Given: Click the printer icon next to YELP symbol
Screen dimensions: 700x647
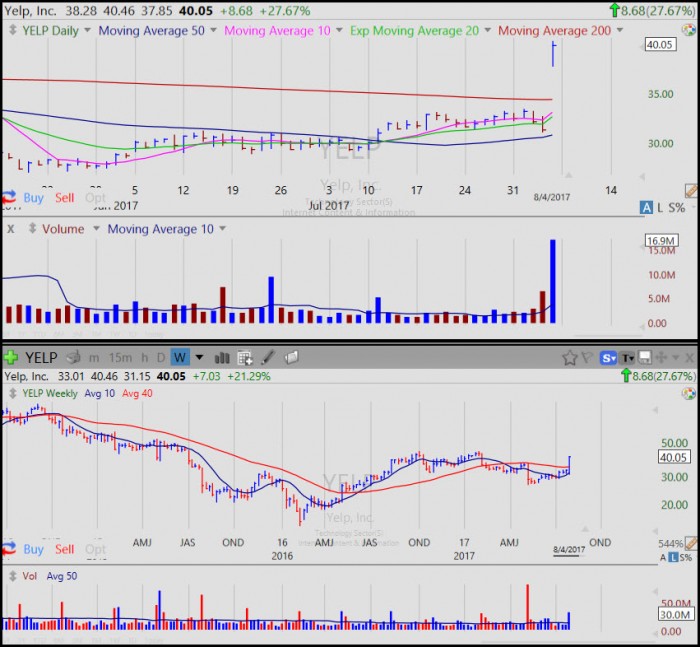Looking at the screenshot, I should click(73, 357).
